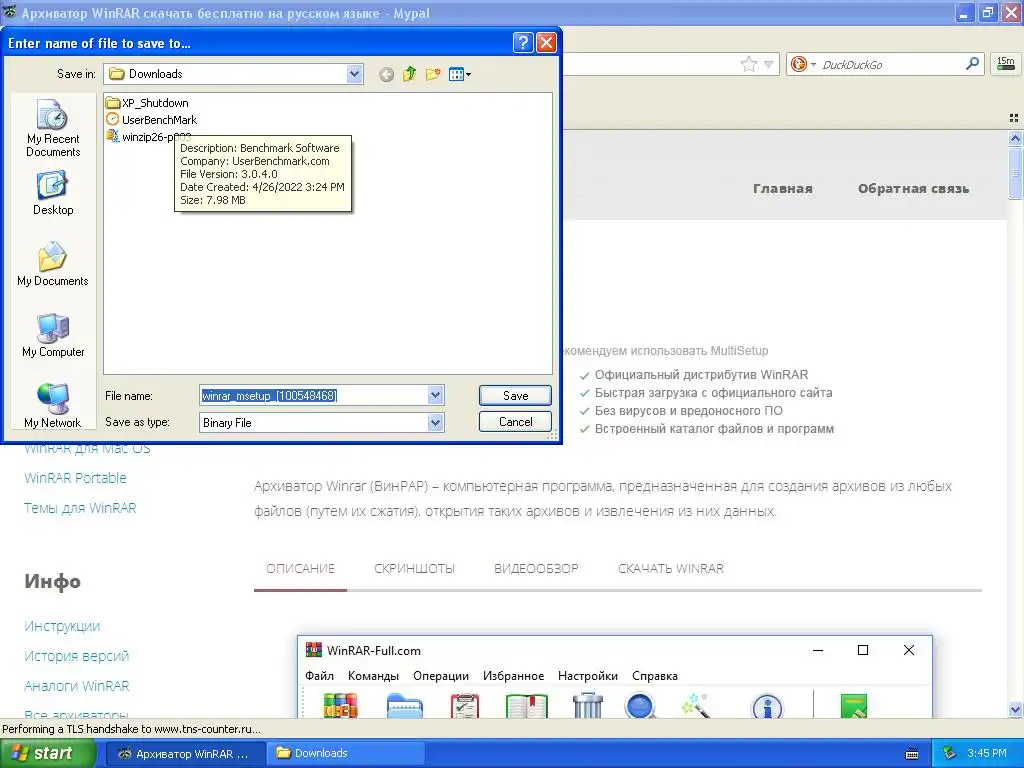Open DuckDuckGo search engine selector
The width and height of the screenshot is (1024, 768).
[x=803, y=64]
